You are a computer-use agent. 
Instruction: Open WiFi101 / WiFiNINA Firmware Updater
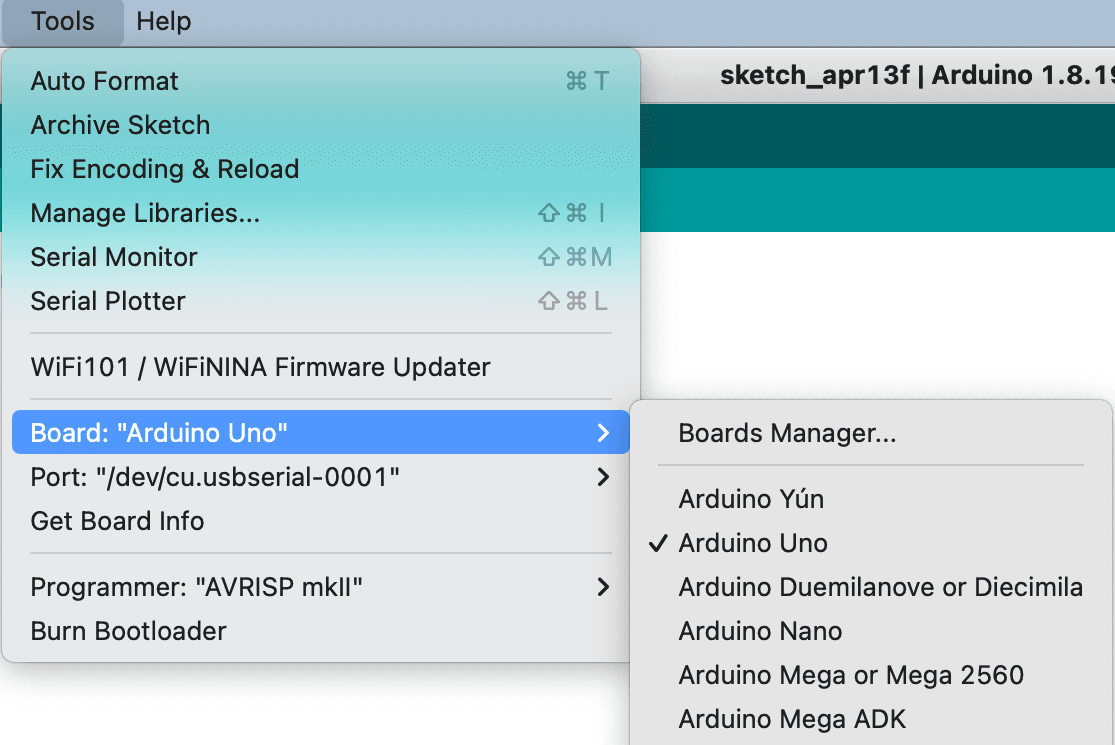(x=321, y=367)
